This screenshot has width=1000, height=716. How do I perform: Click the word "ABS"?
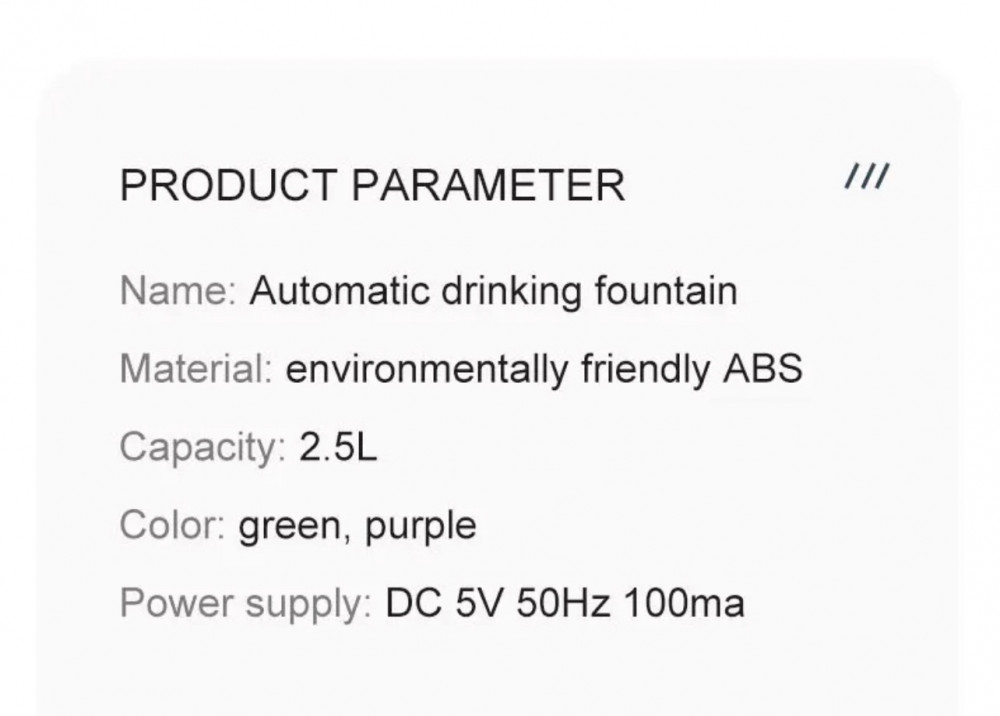pos(762,369)
